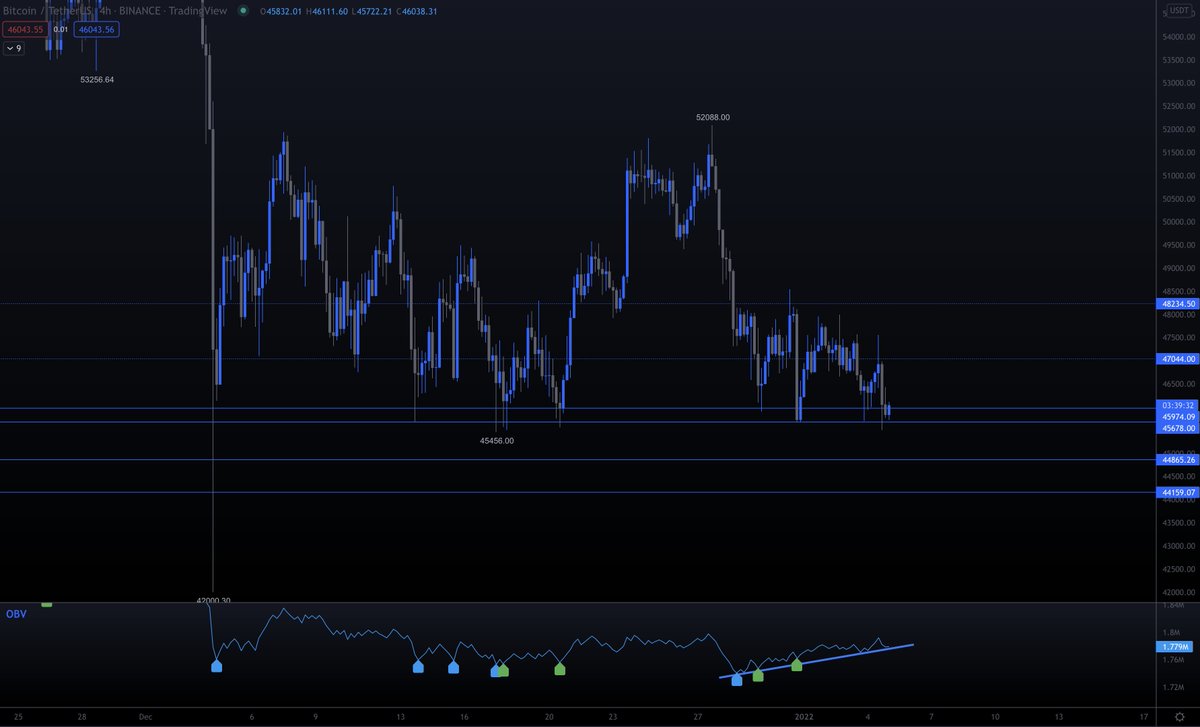Click the TradingView watermark text
This screenshot has height=727, width=1200.
197,10
